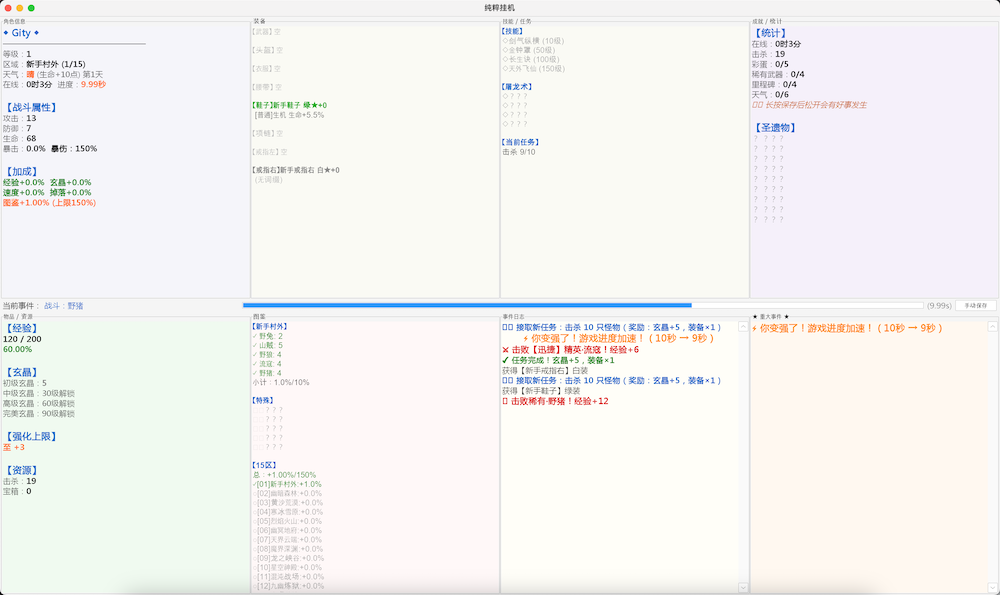Viewport: 1000px width, 595px height.
Task: Click the 稀有武器 : 0/4 statistic
Action: tap(778, 75)
